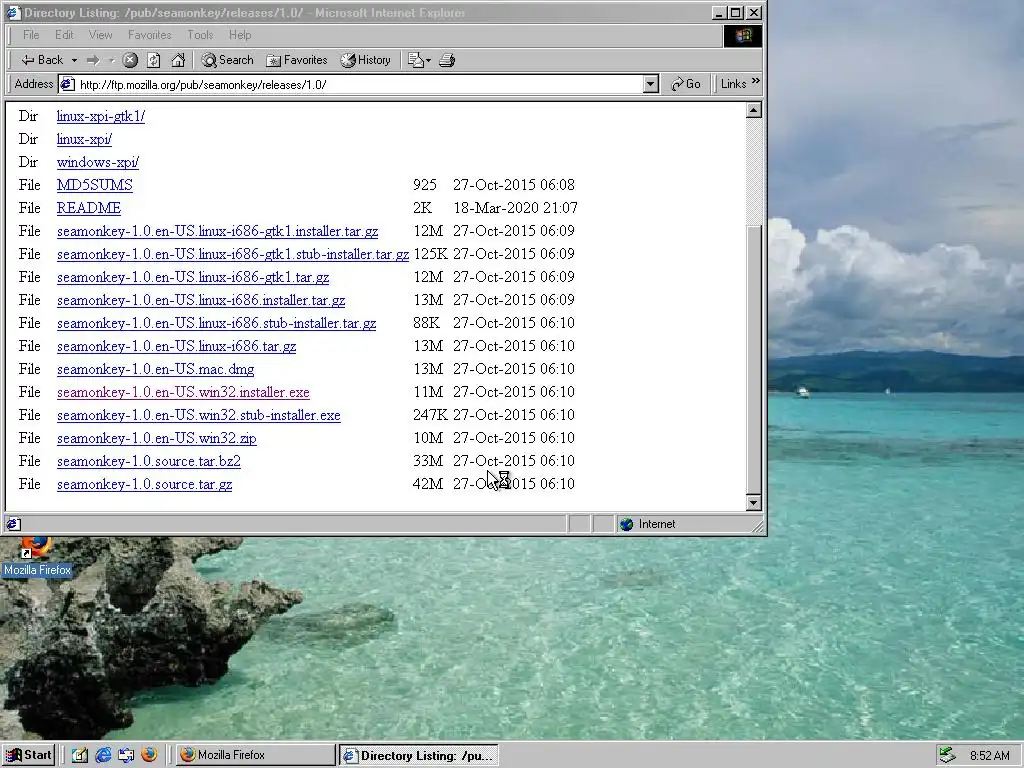Click the 18-Mar-2020 21:07 README date
Image resolution: width=1024 pixels, height=768 pixels.
pyautogui.click(x=515, y=208)
